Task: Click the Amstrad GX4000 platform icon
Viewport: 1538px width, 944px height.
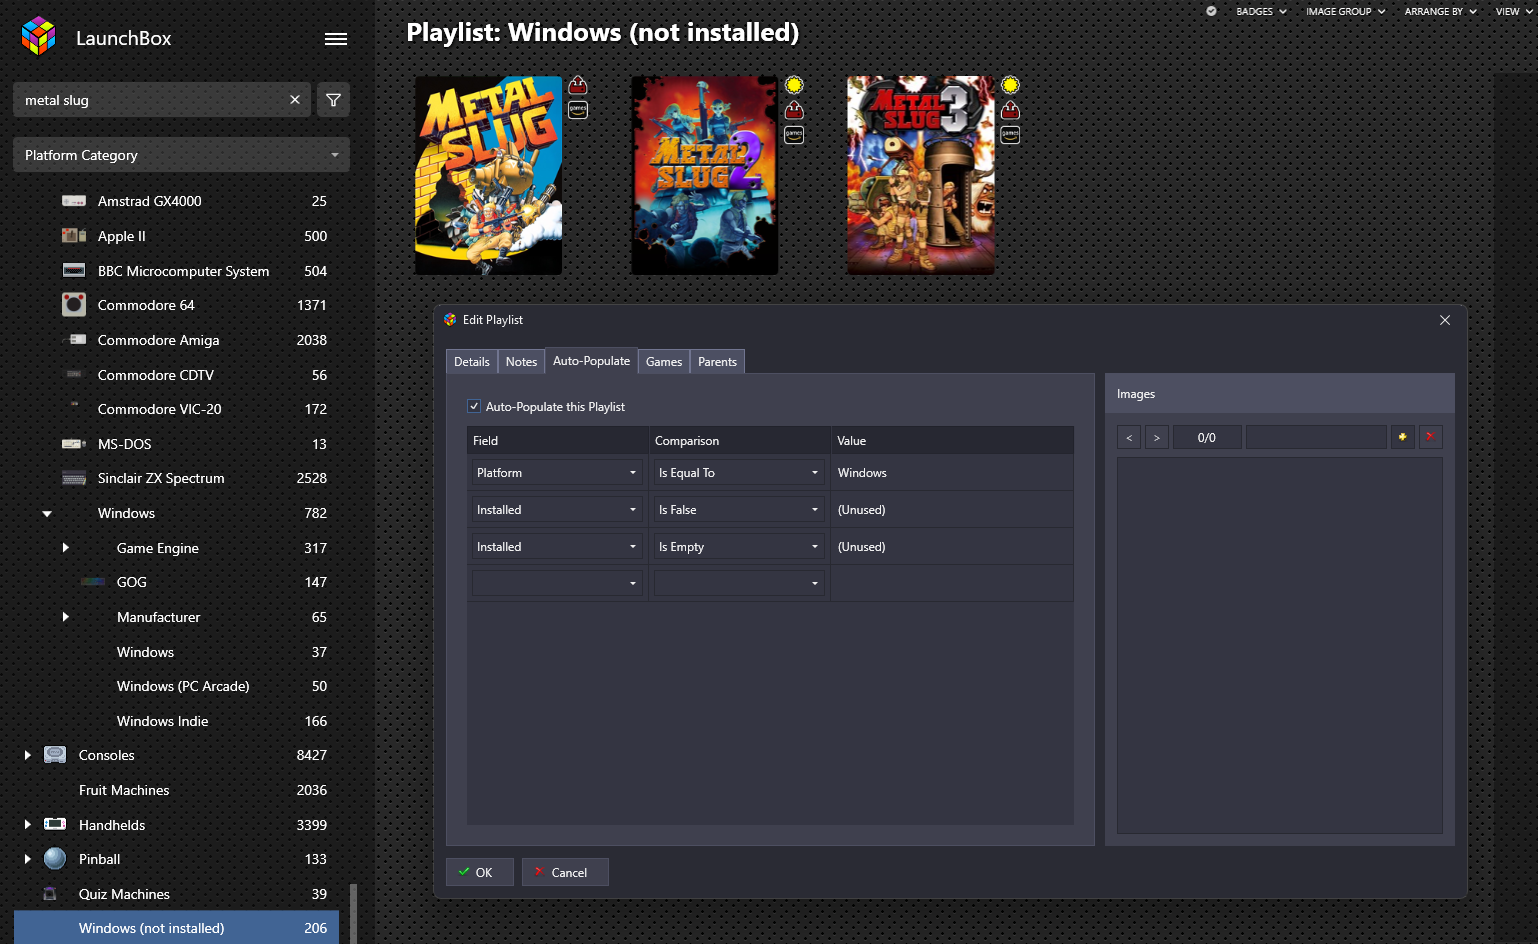Action: coord(74,201)
